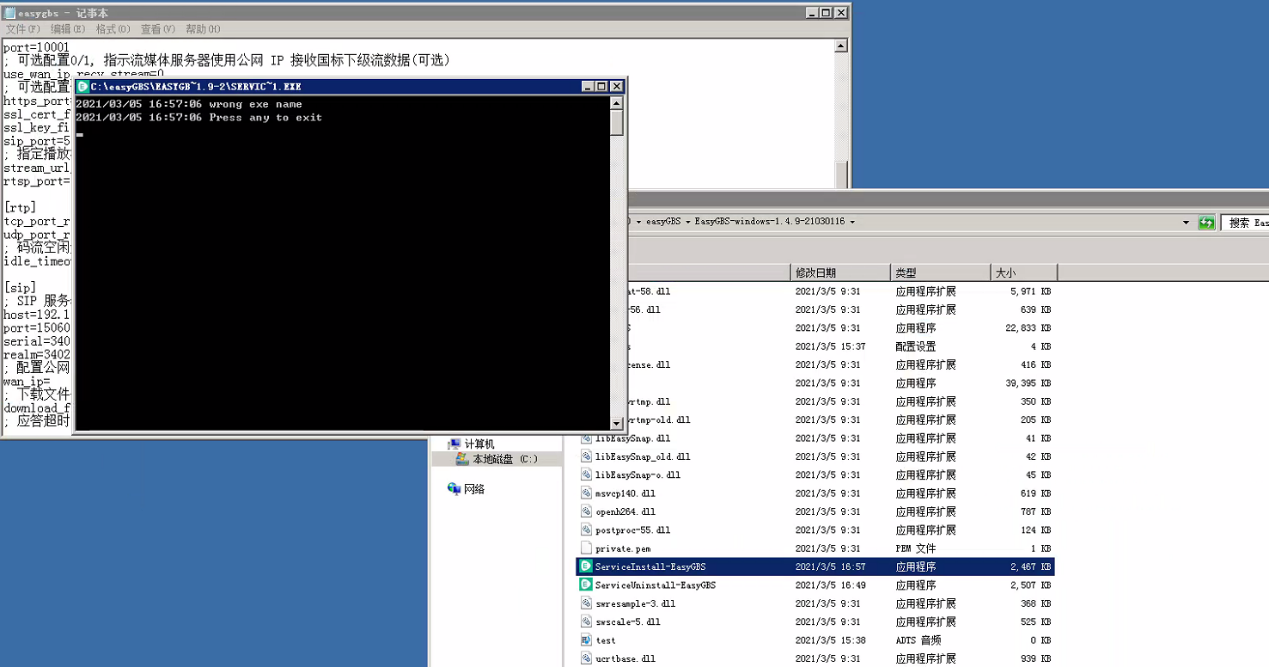Click the Notepad title bar icon
The height and width of the screenshot is (667, 1269).
(x=9, y=12)
